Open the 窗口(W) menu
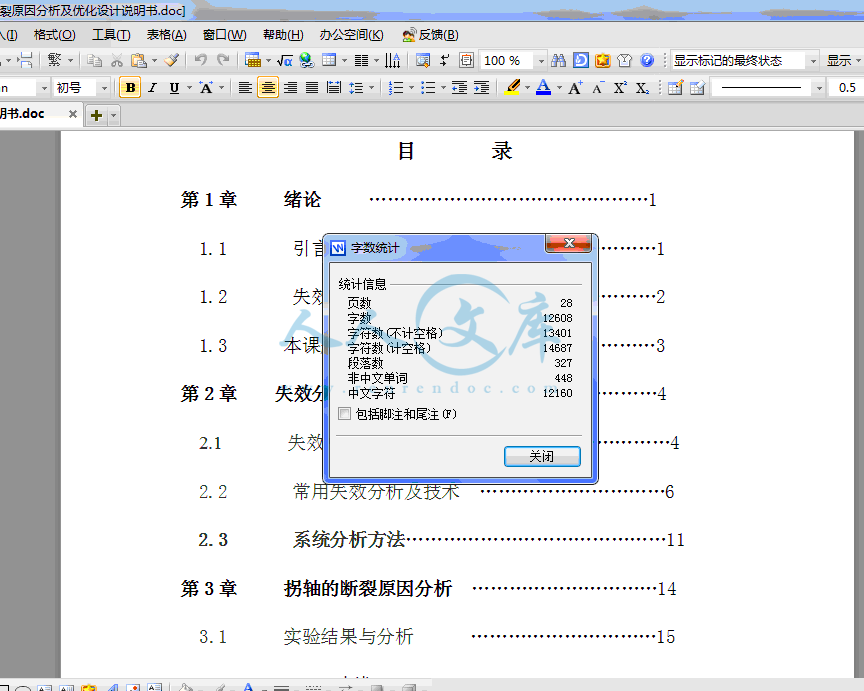The height and width of the screenshot is (691, 864). [x=225, y=35]
